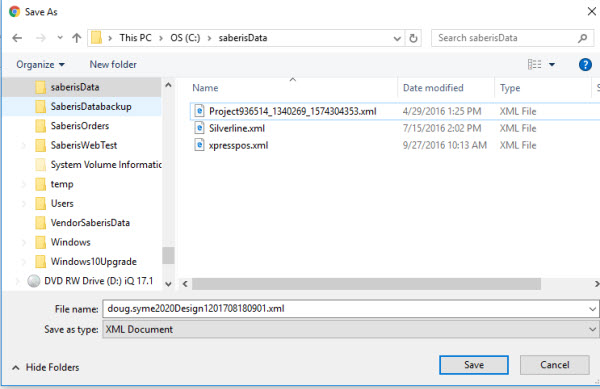Go up one folder level
This screenshot has width=600, height=389.
[x=77, y=38]
